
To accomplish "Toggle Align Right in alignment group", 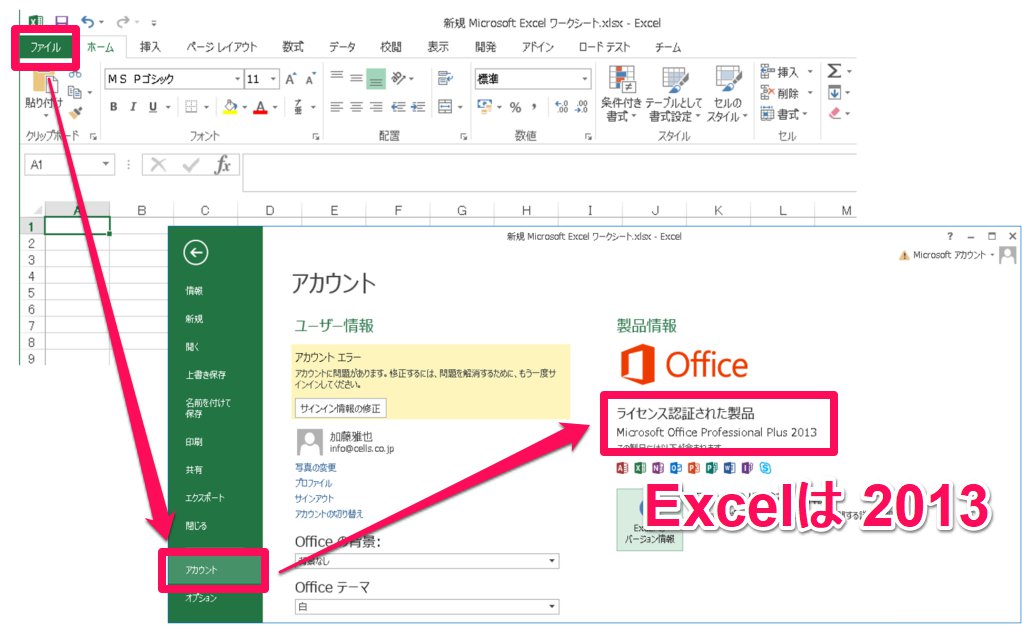I will click(376, 106).
